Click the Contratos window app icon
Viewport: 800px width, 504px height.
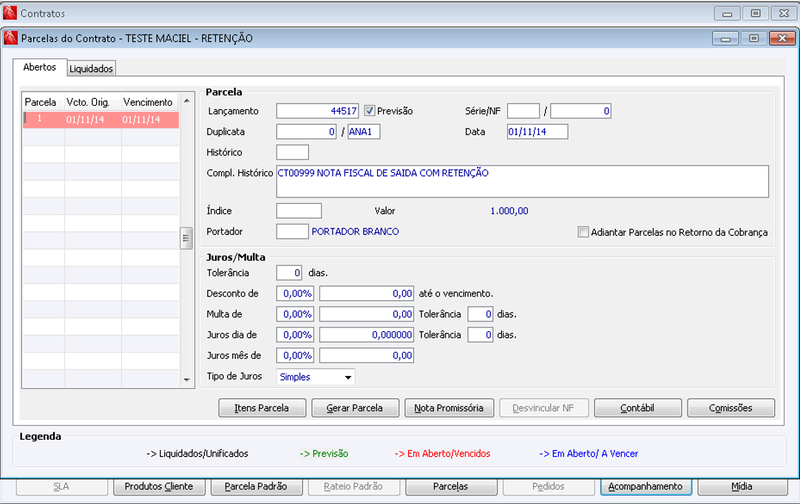tap(10, 13)
